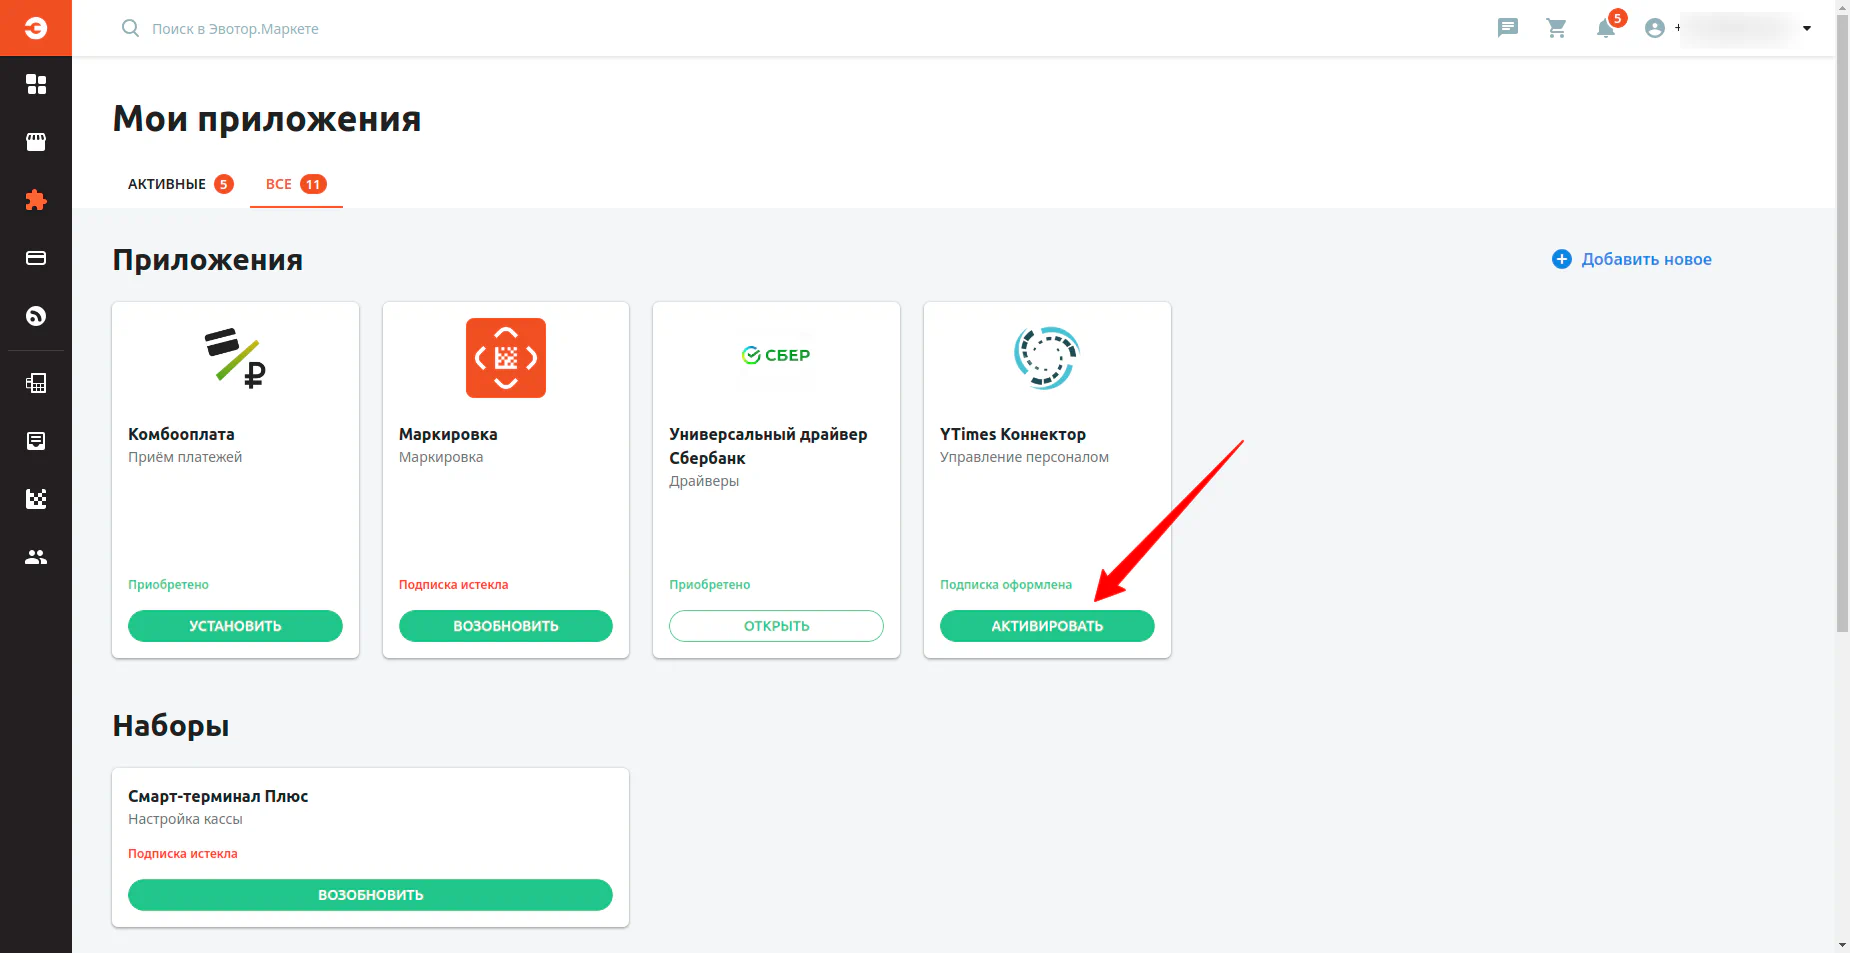Click УСТАНОВИТЬ on the Комбооплата card

click(x=235, y=626)
